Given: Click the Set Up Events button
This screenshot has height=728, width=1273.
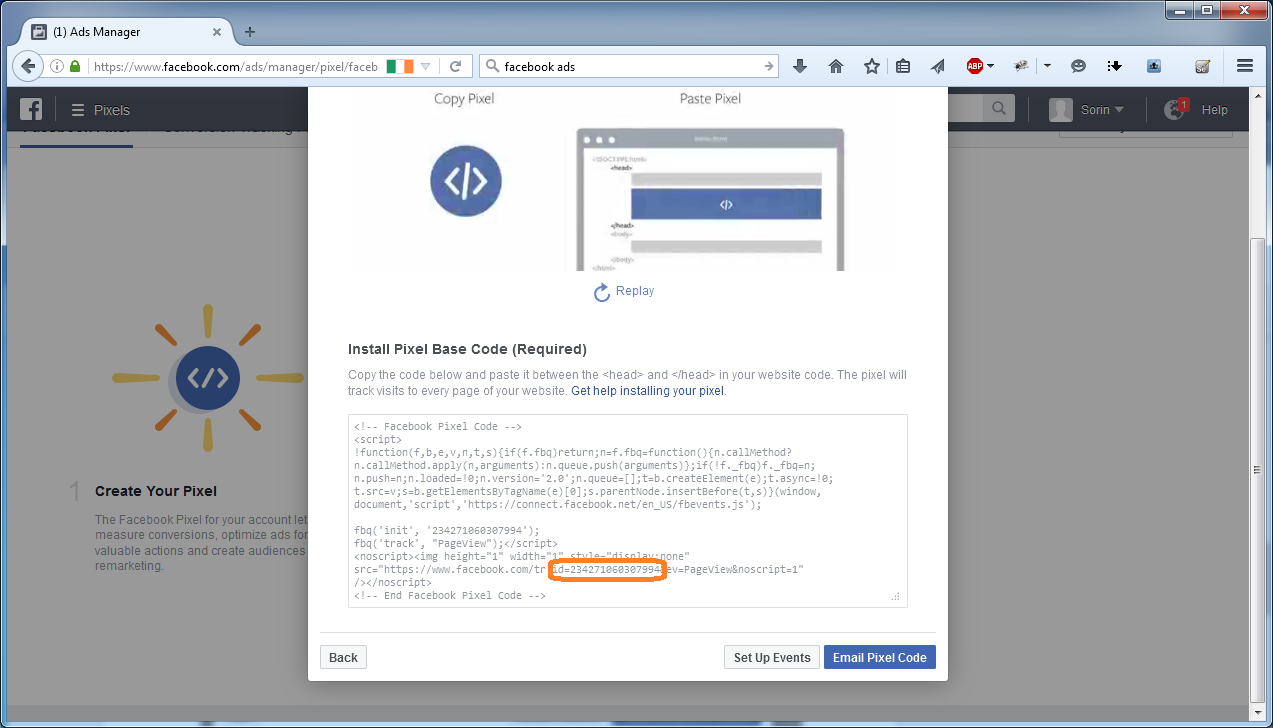Looking at the screenshot, I should point(772,657).
